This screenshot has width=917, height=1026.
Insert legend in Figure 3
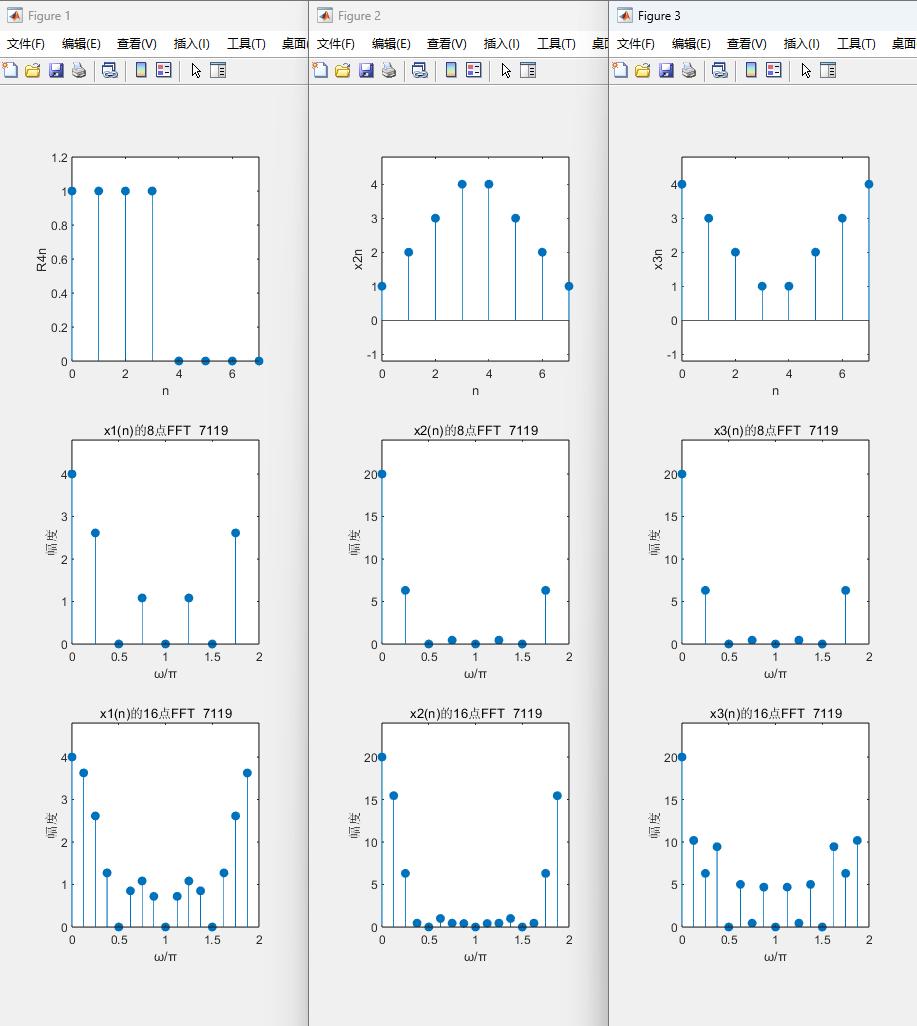[x=774, y=70]
